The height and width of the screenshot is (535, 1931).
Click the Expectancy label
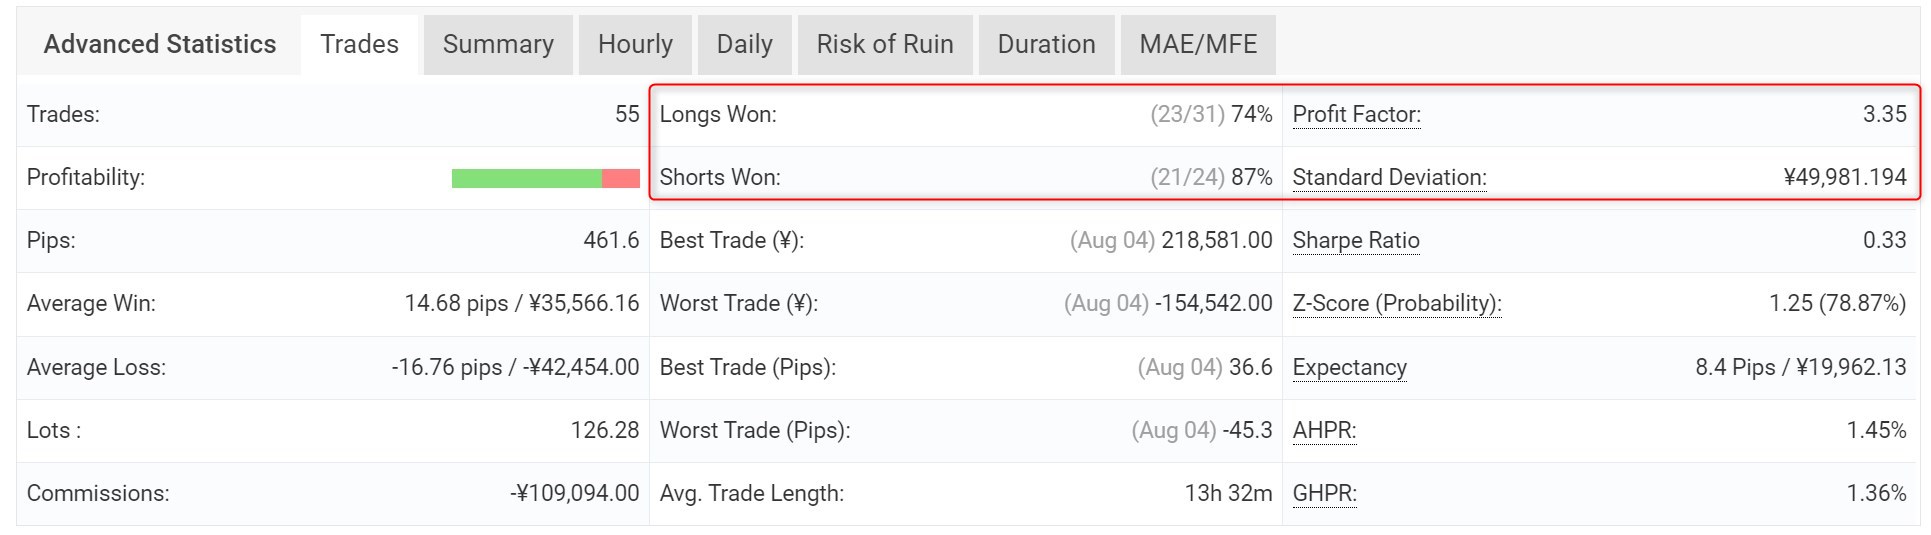coord(1349,367)
